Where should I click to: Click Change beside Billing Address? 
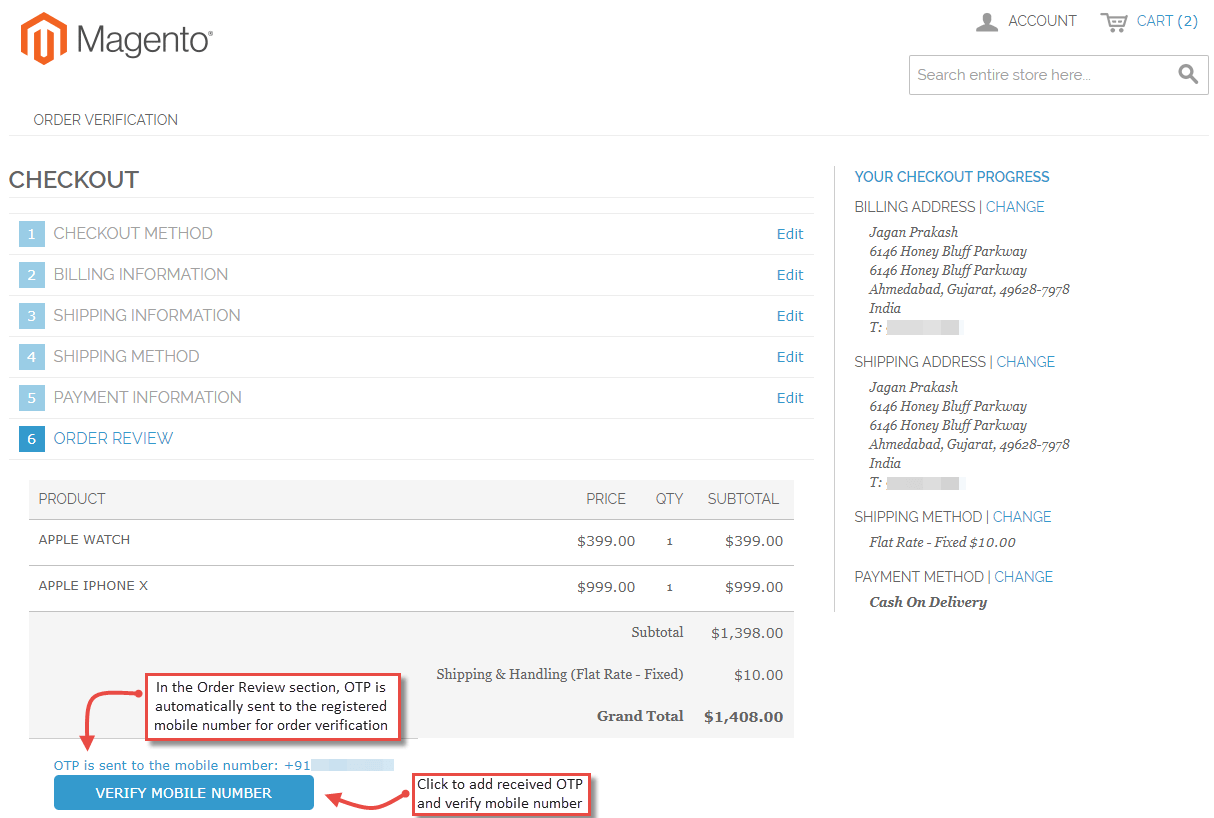1015,206
